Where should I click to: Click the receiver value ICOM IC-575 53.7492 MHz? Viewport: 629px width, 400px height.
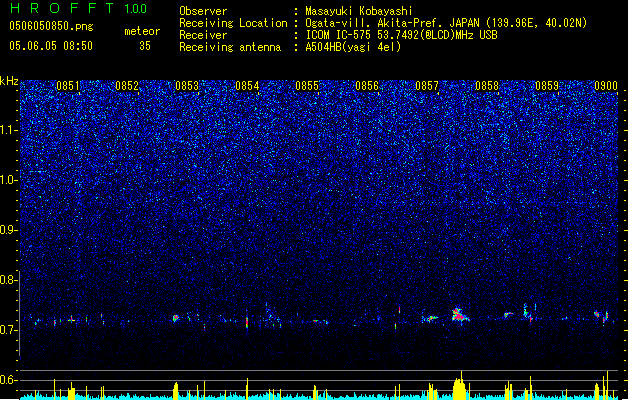[401, 35]
